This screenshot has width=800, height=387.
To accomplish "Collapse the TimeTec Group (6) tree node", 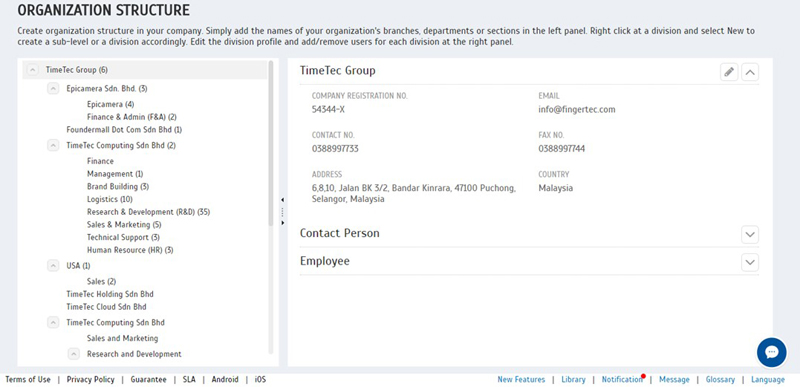I will [33, 70].
